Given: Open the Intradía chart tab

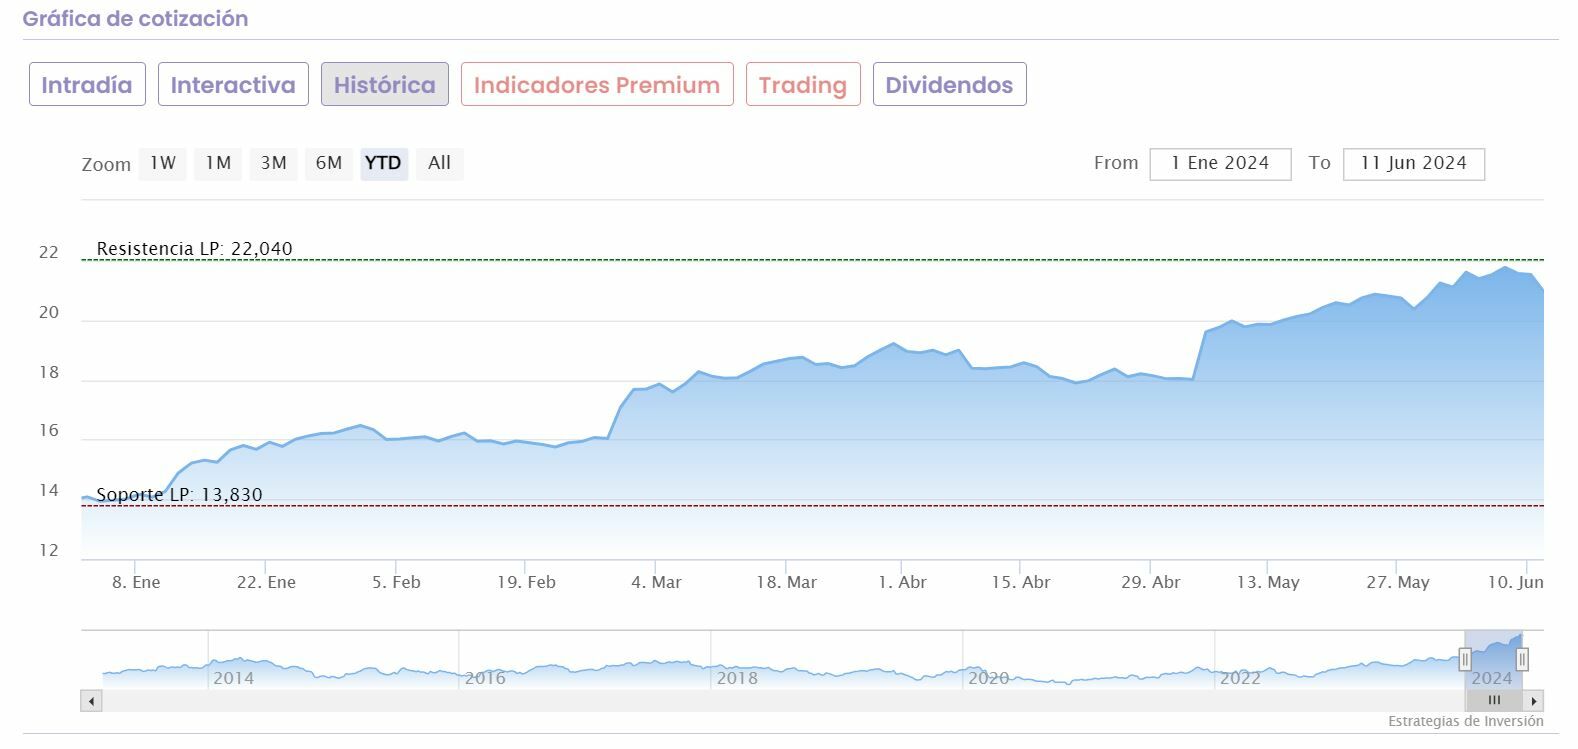Looking at the screenshot, I should click(87, 85).
